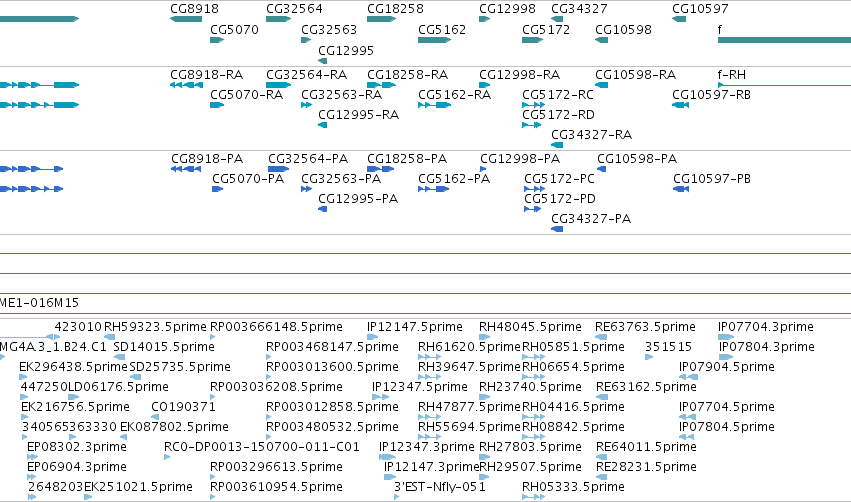Click protein CG18258-PA
Screen dimensions: 851x502
click(407, 159)
